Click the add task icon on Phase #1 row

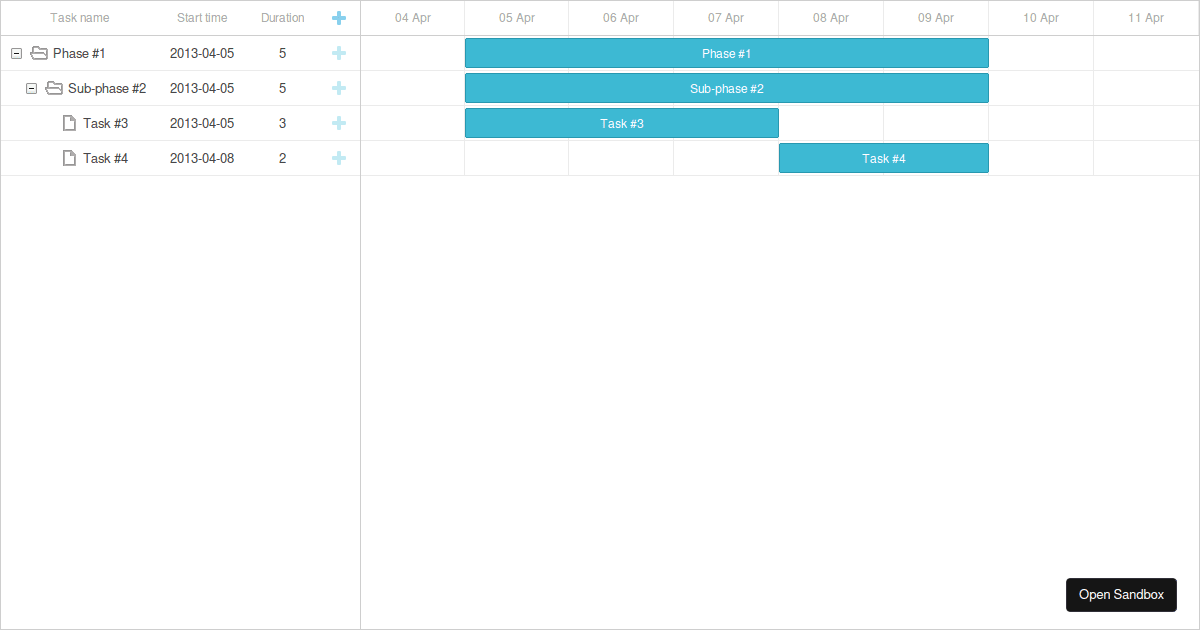pos(339,53)
